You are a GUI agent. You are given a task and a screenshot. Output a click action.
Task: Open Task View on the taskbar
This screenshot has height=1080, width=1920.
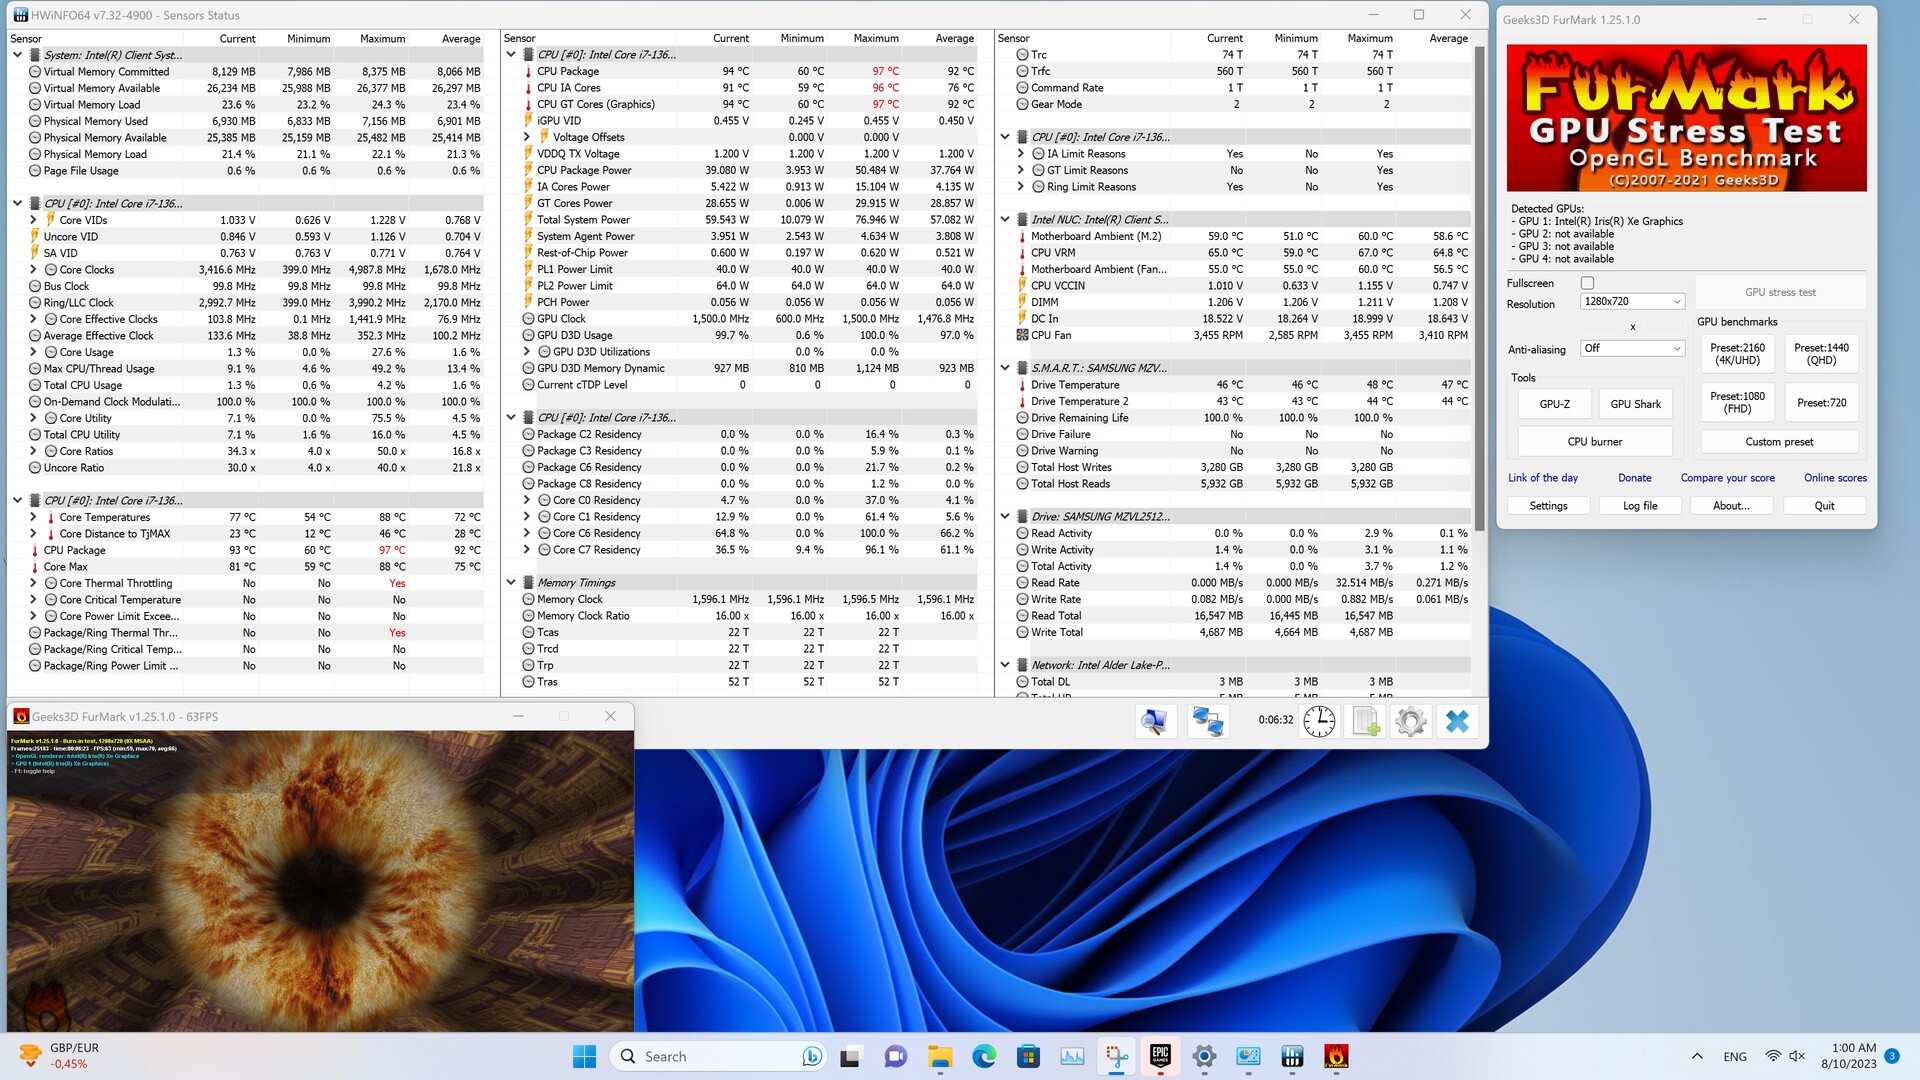point(850,1056)
